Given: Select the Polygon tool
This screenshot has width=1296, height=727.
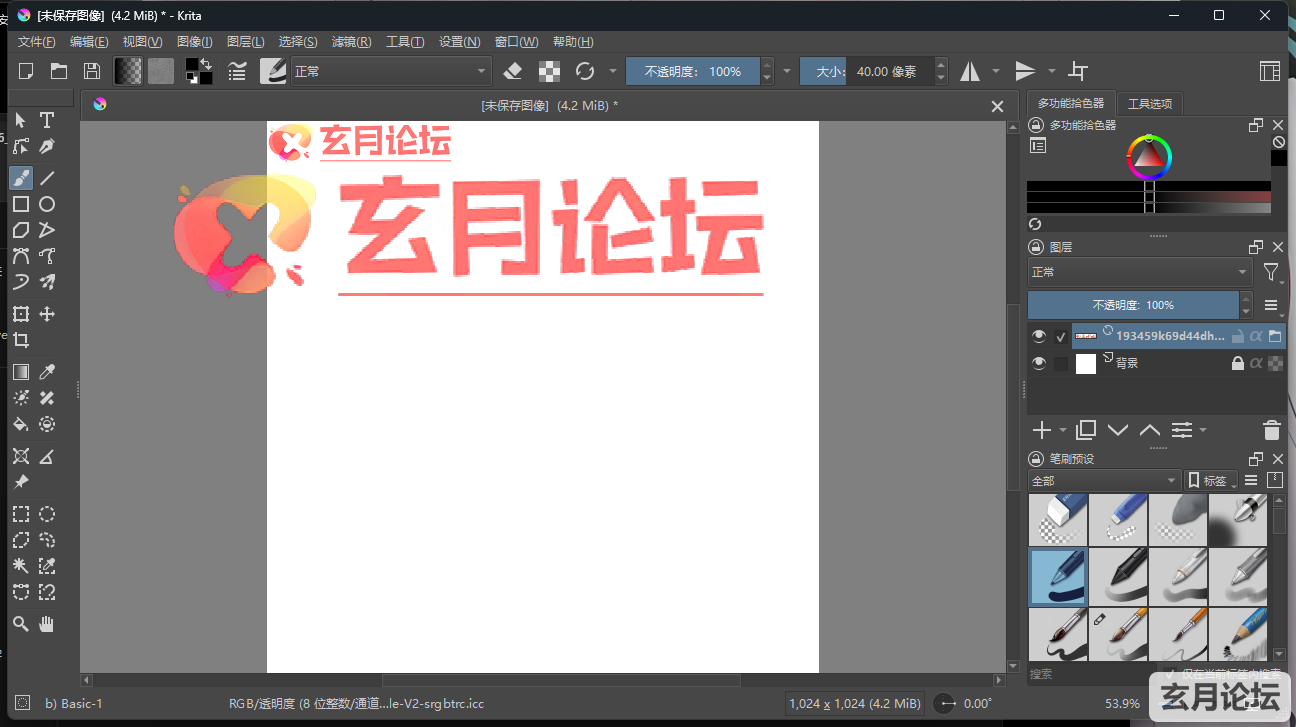Looking at the screenshot, I should pyautogui.click(x=20, y=230).
